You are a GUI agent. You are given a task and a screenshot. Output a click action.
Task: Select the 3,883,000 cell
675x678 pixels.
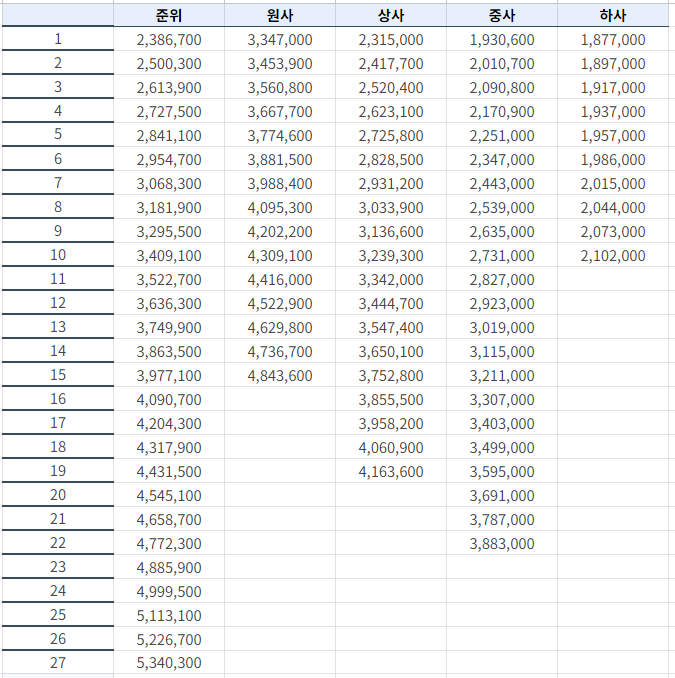(502, 544)
